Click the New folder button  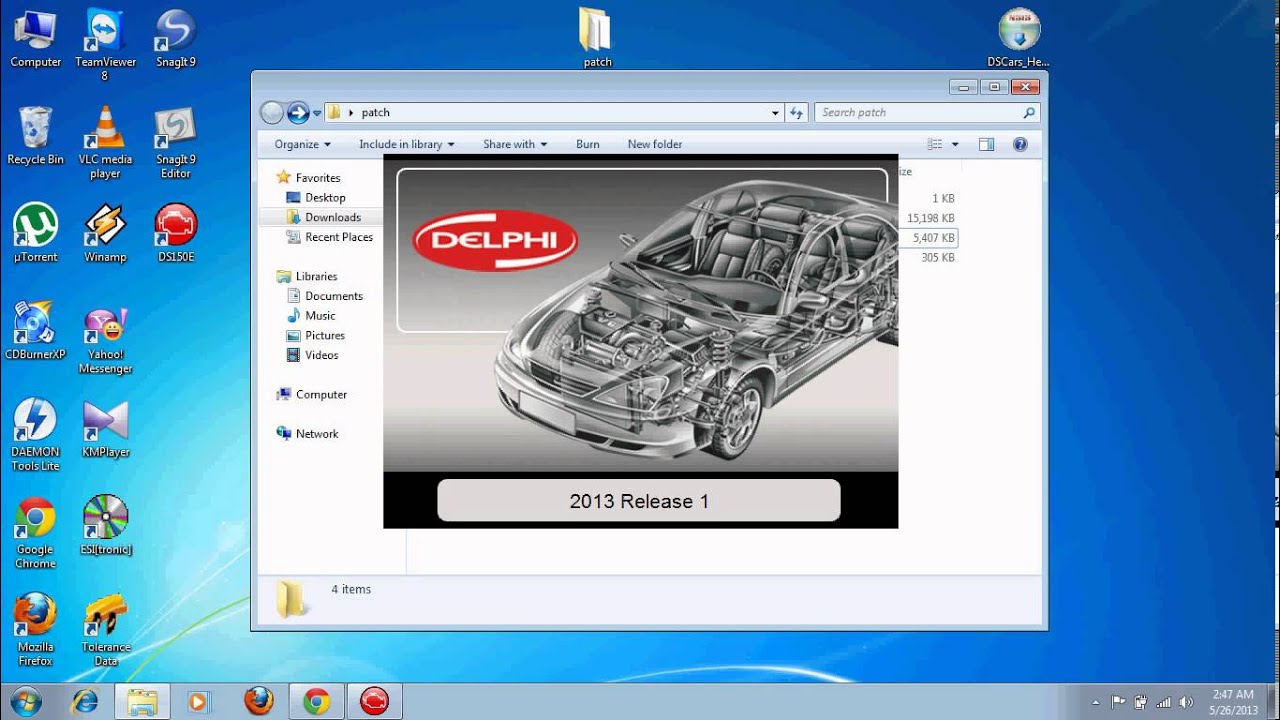click(654, 144)
